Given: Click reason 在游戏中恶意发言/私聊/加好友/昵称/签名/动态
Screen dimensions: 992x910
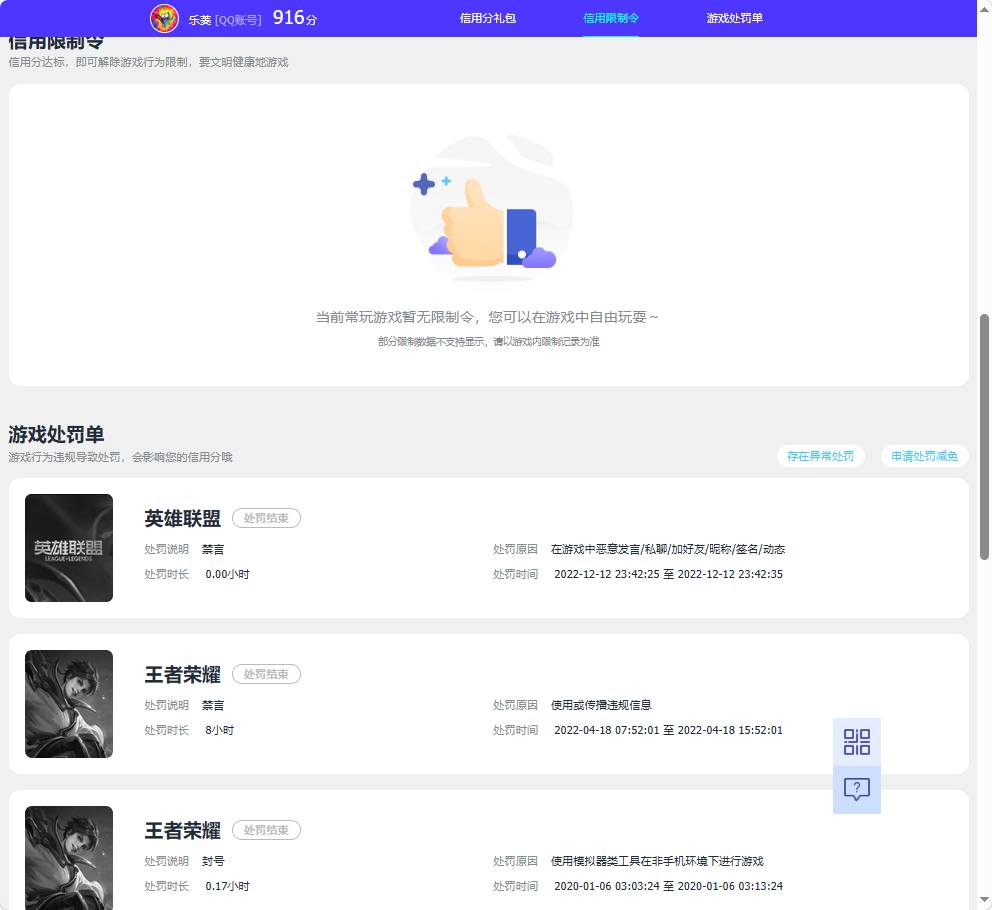Looking at the screenshot, I should pos(667,549).
